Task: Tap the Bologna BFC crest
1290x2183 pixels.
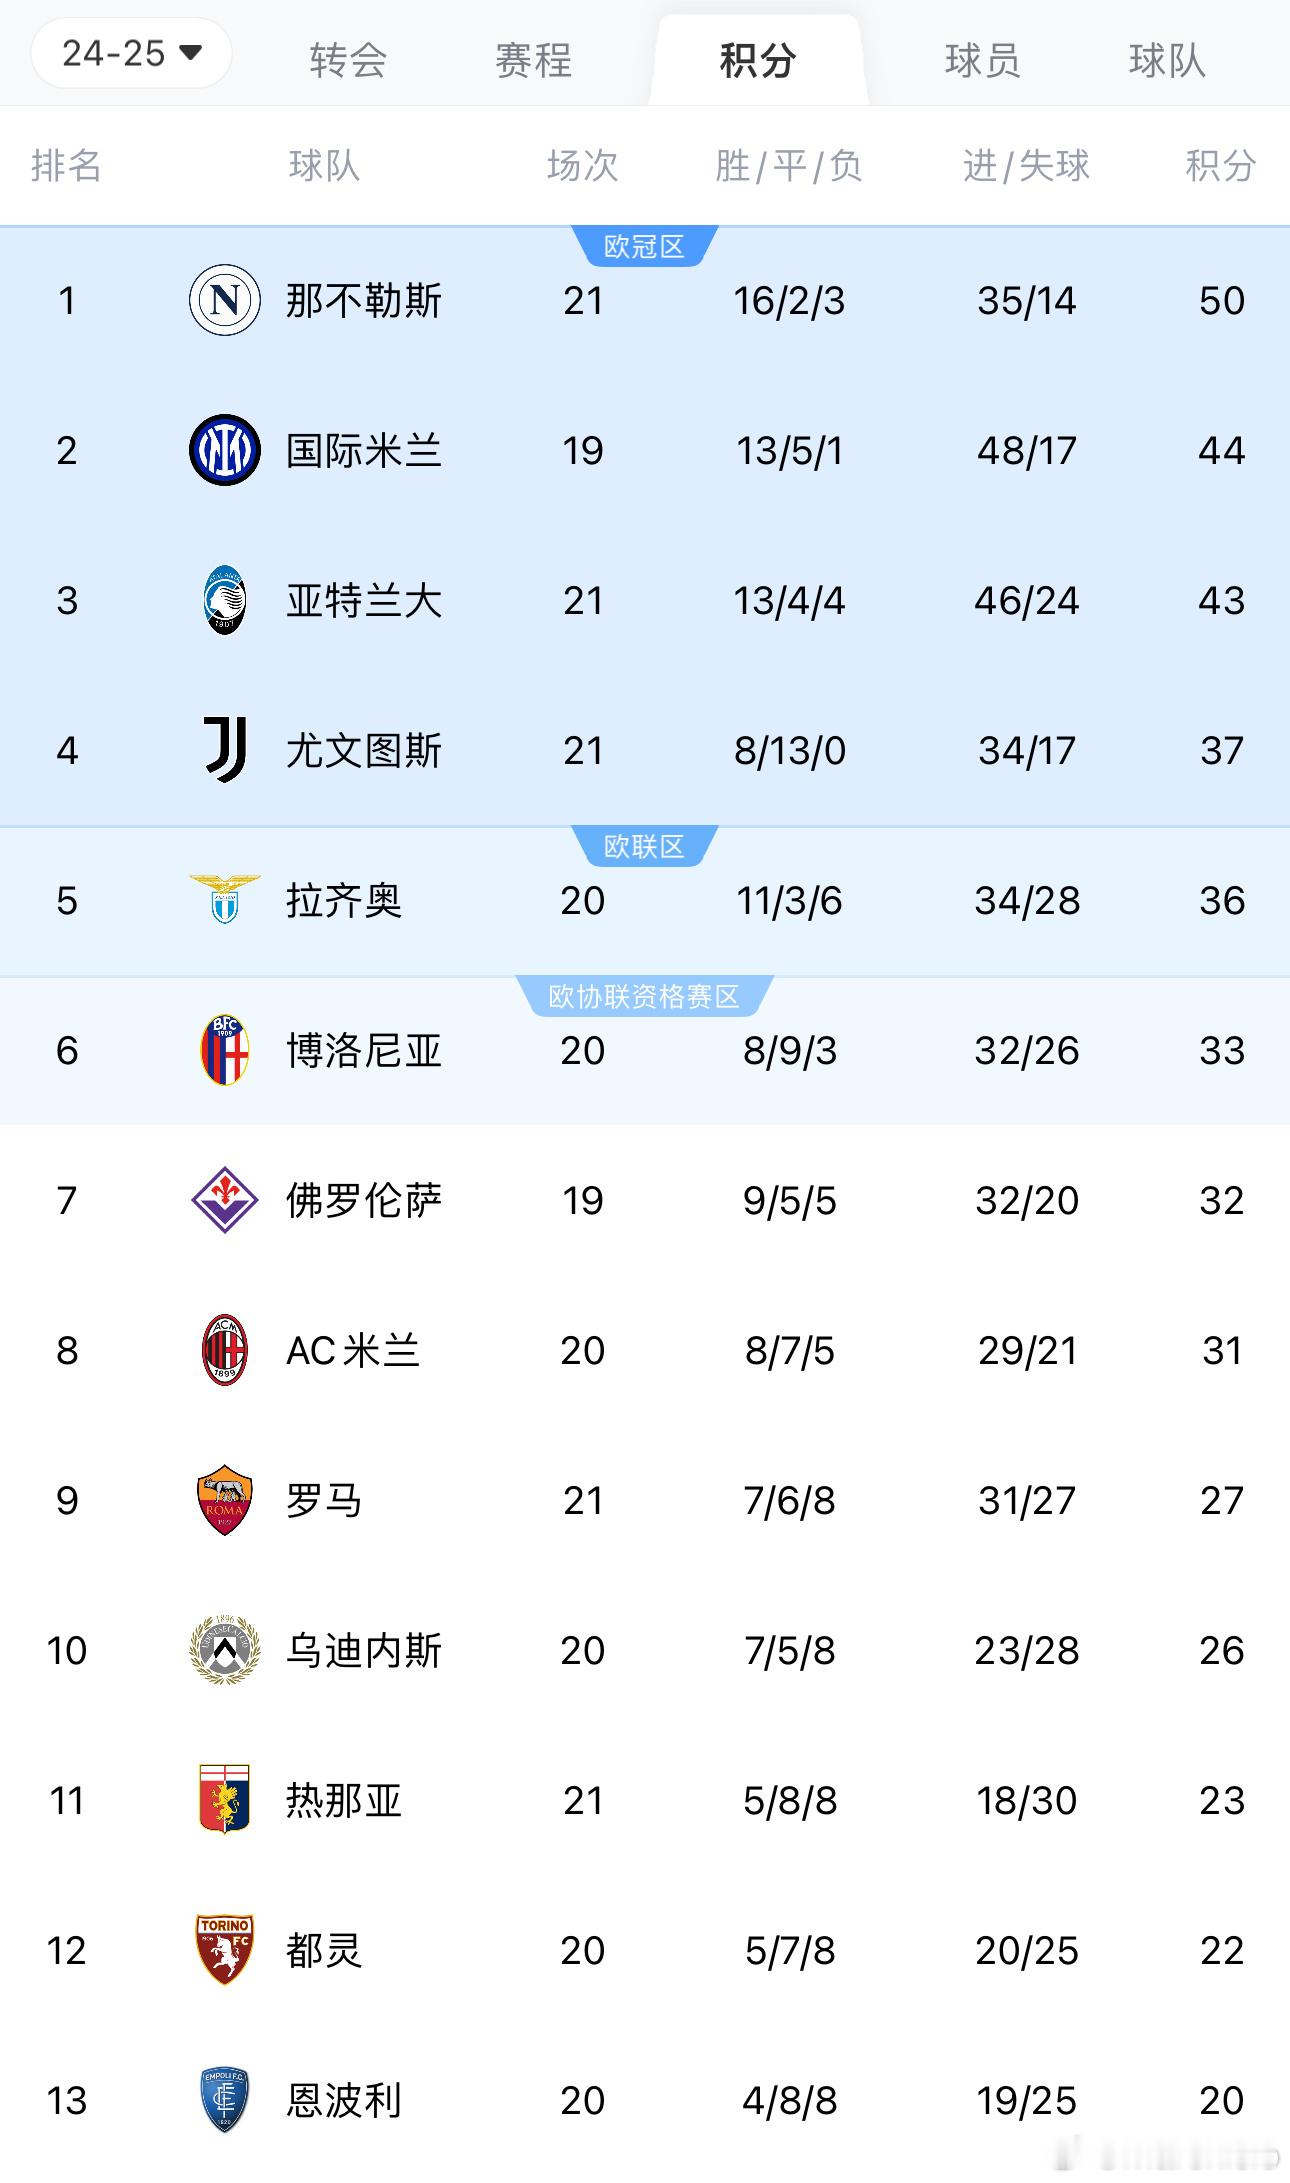Action: tap(225, 1050)
